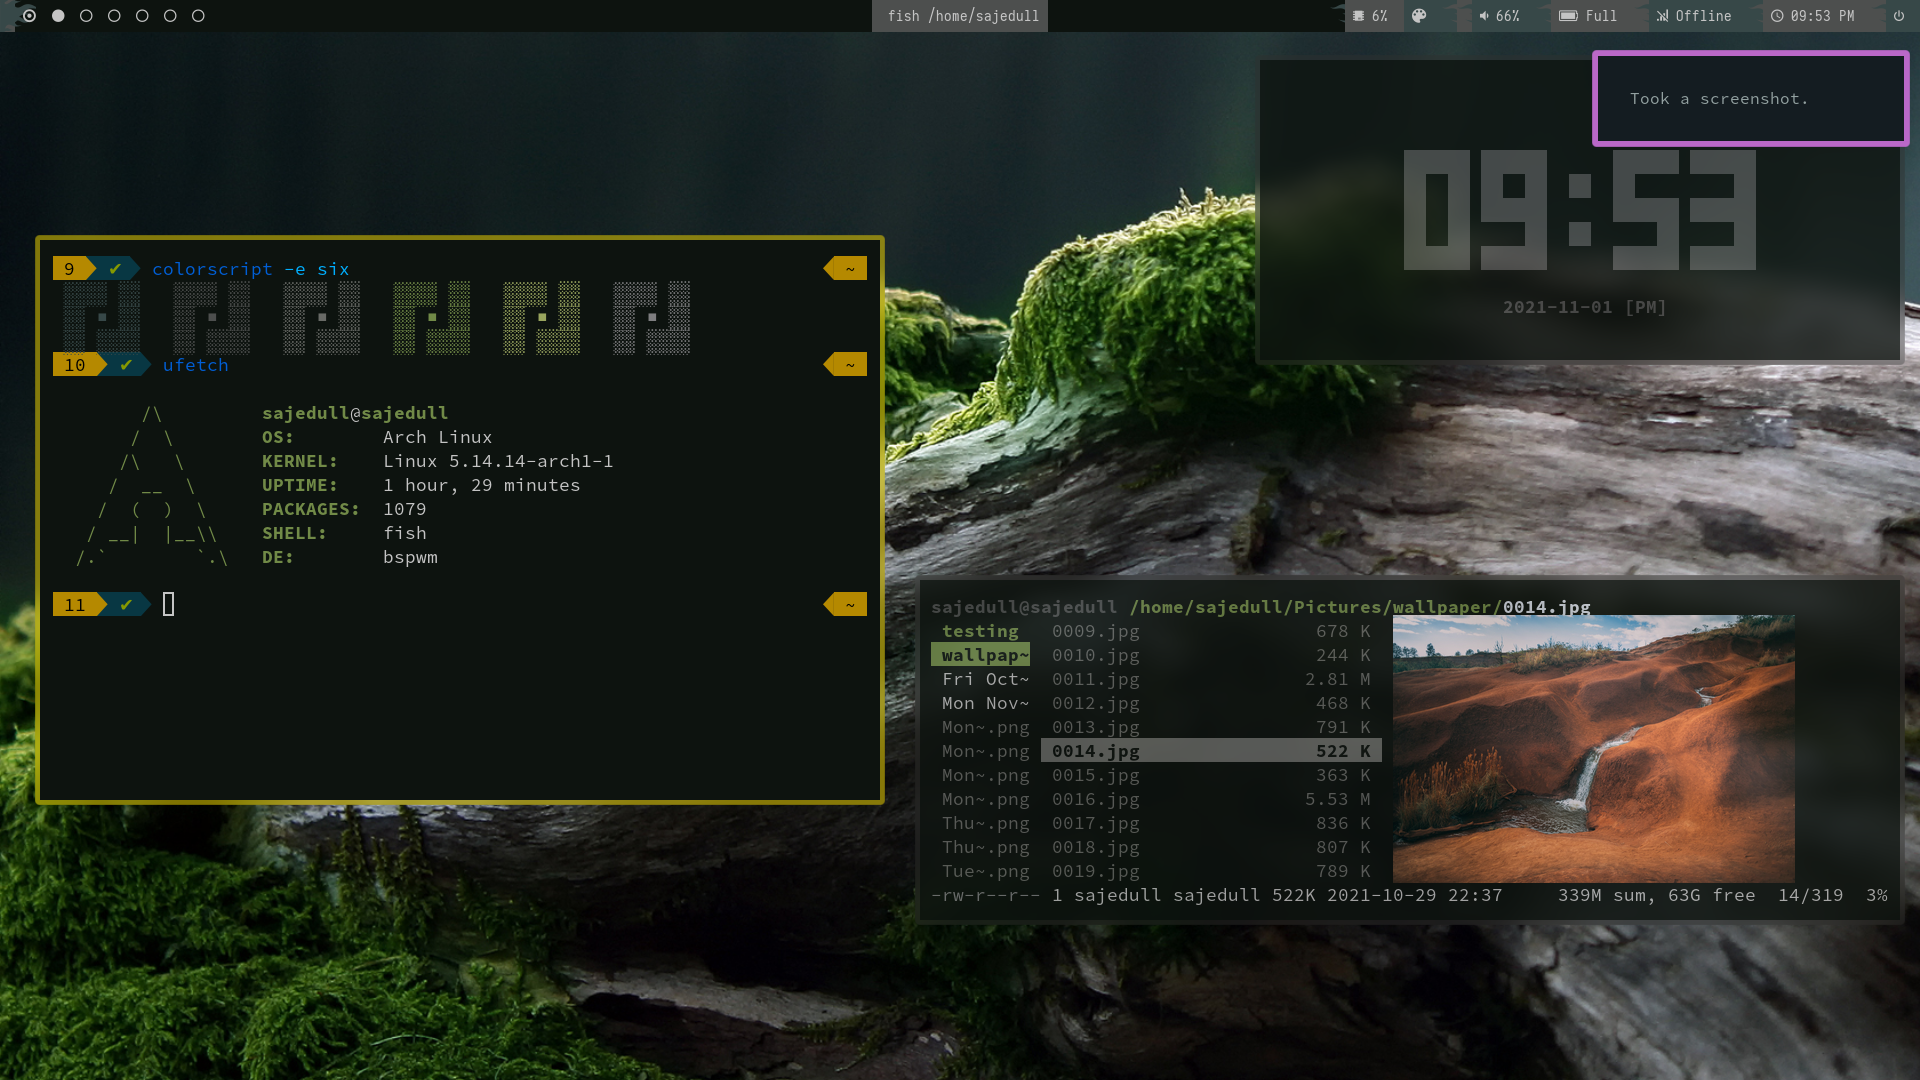
Task: Click the volume 66% speaker icon
Action: pos(1484,16)
